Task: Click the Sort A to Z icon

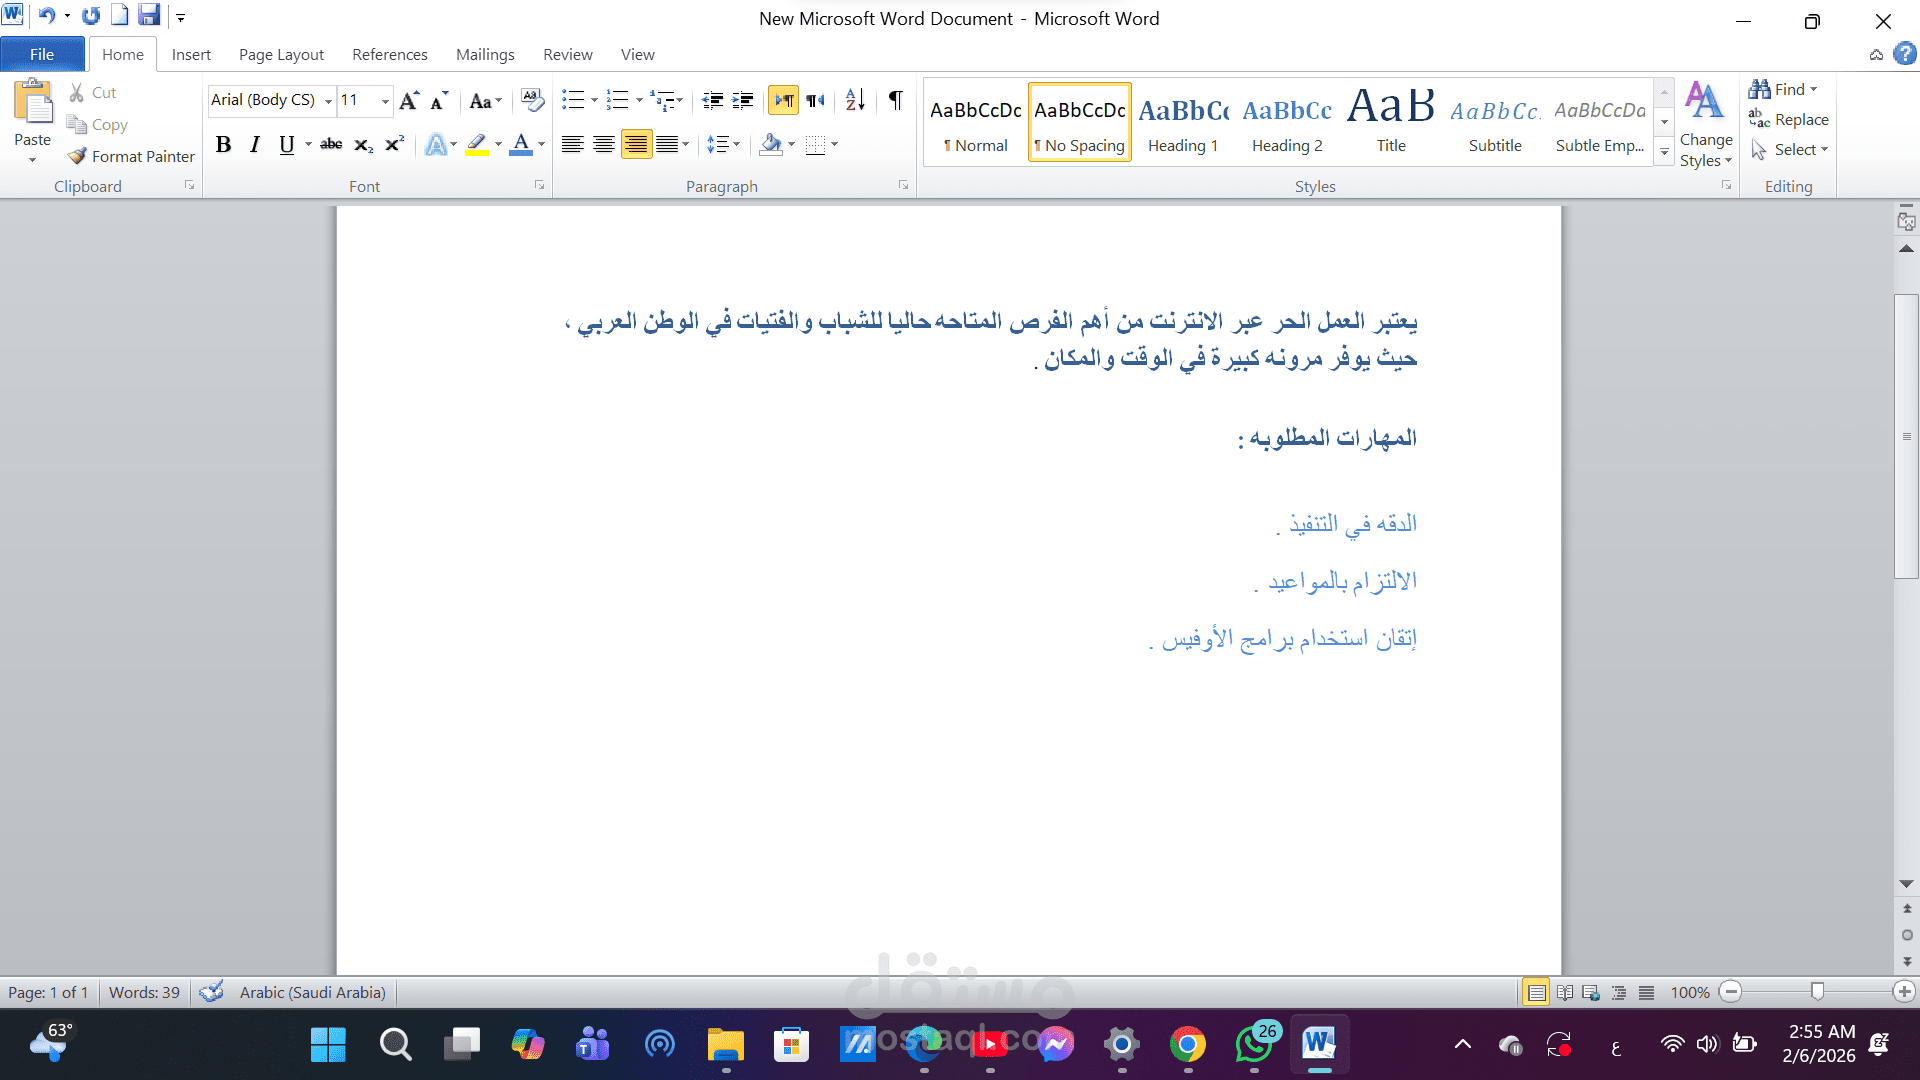Action: tap(855, 100)
